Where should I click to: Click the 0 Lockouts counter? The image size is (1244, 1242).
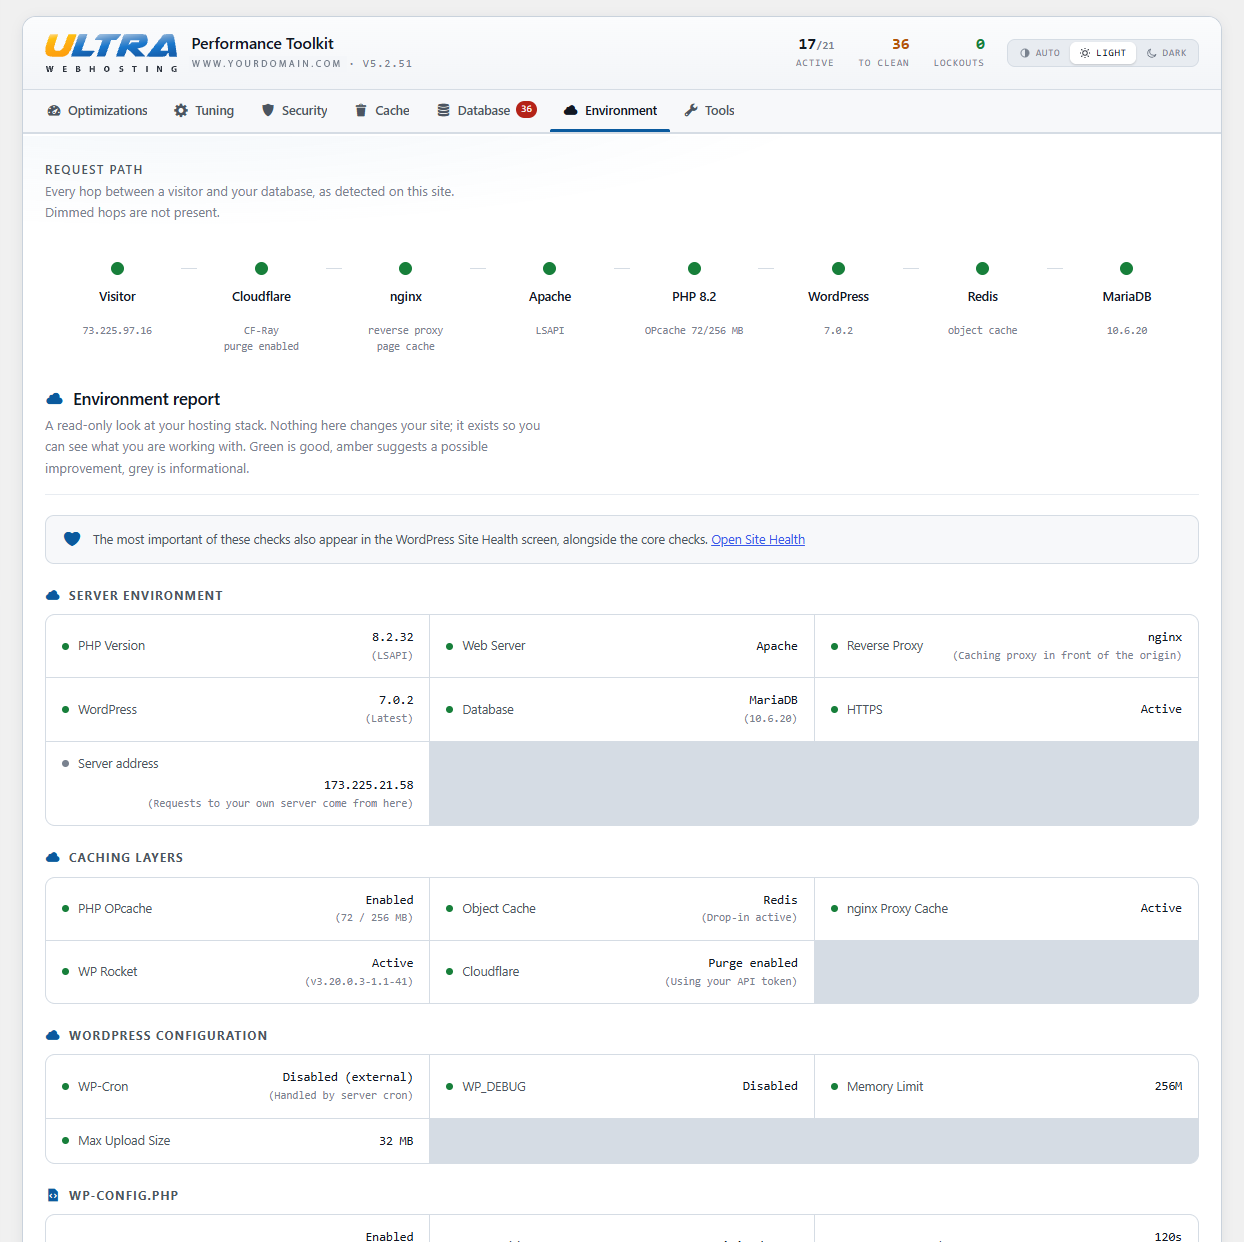(x=959, y=52)
